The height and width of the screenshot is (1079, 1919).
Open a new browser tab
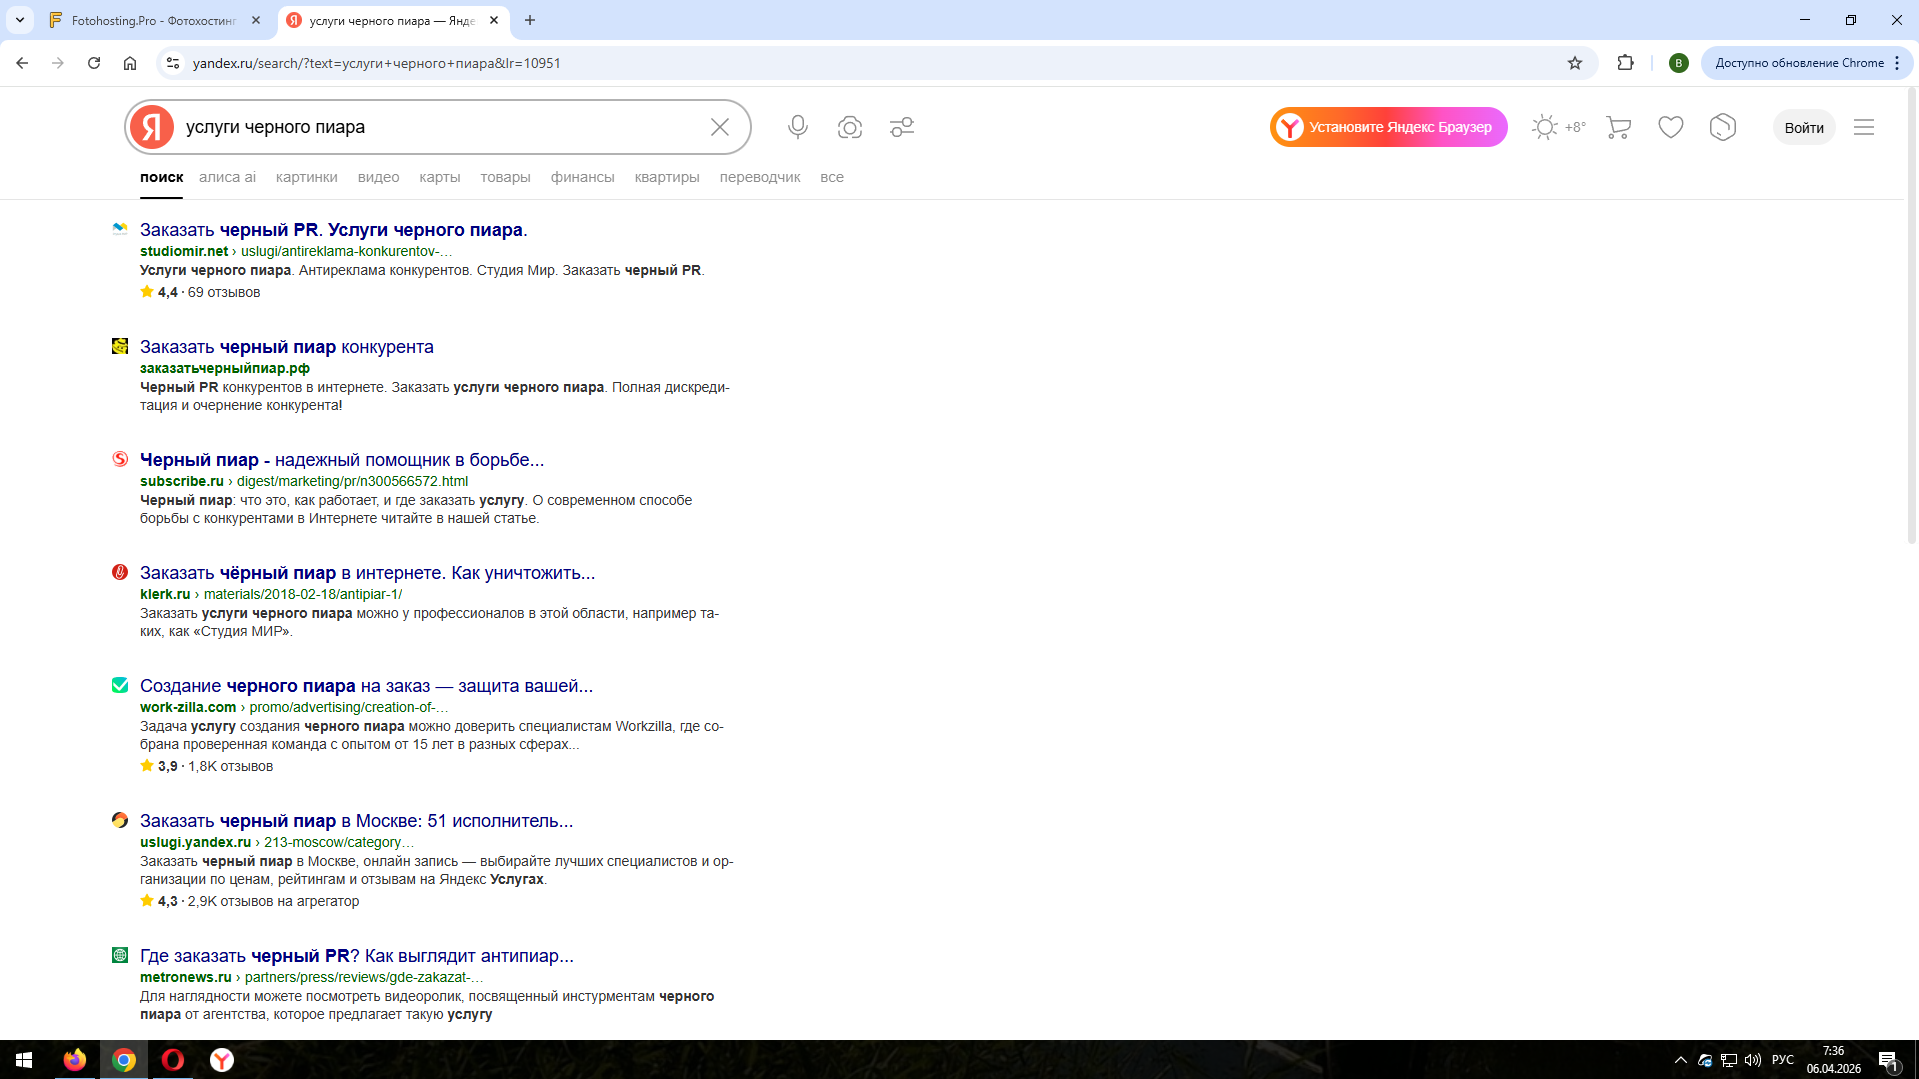coord(530,20)
